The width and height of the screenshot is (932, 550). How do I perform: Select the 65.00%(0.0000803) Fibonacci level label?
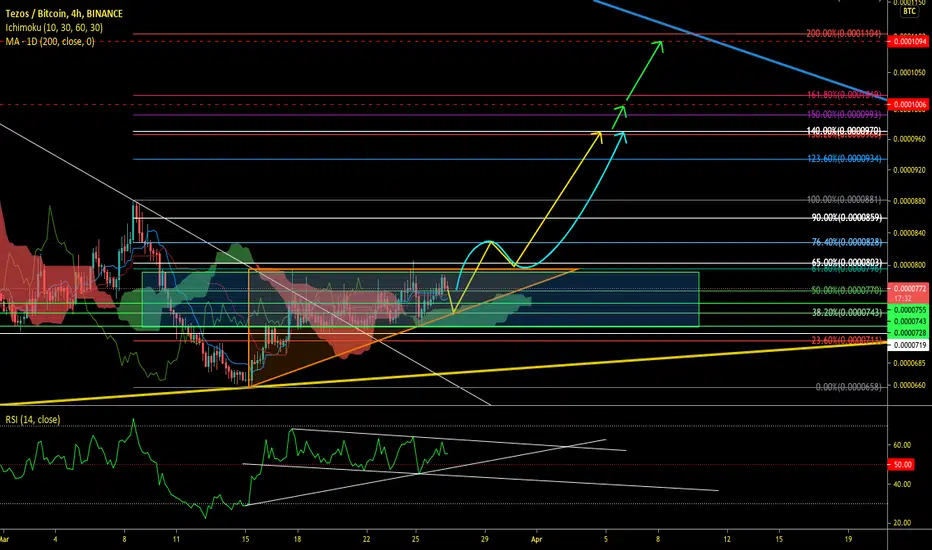click(x=846, y=263)
